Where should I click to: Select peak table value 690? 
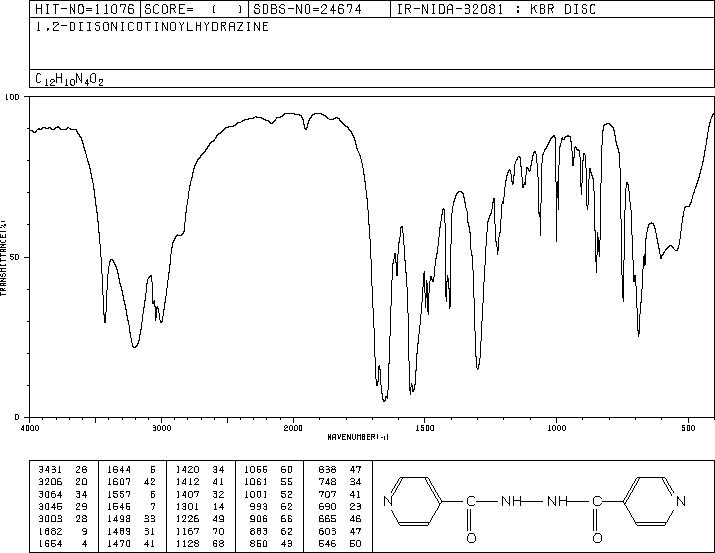point(327,506)
